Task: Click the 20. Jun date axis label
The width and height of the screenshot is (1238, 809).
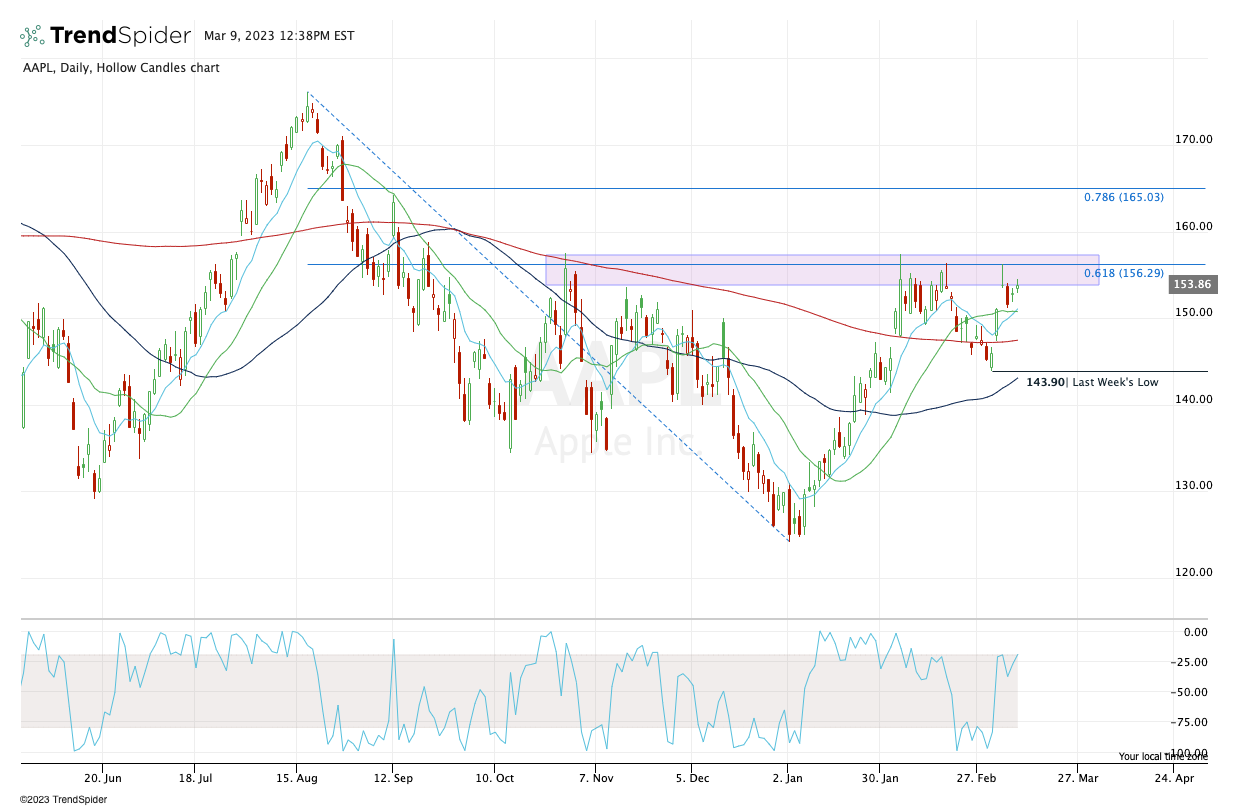Action: click(x=103, y=777)
